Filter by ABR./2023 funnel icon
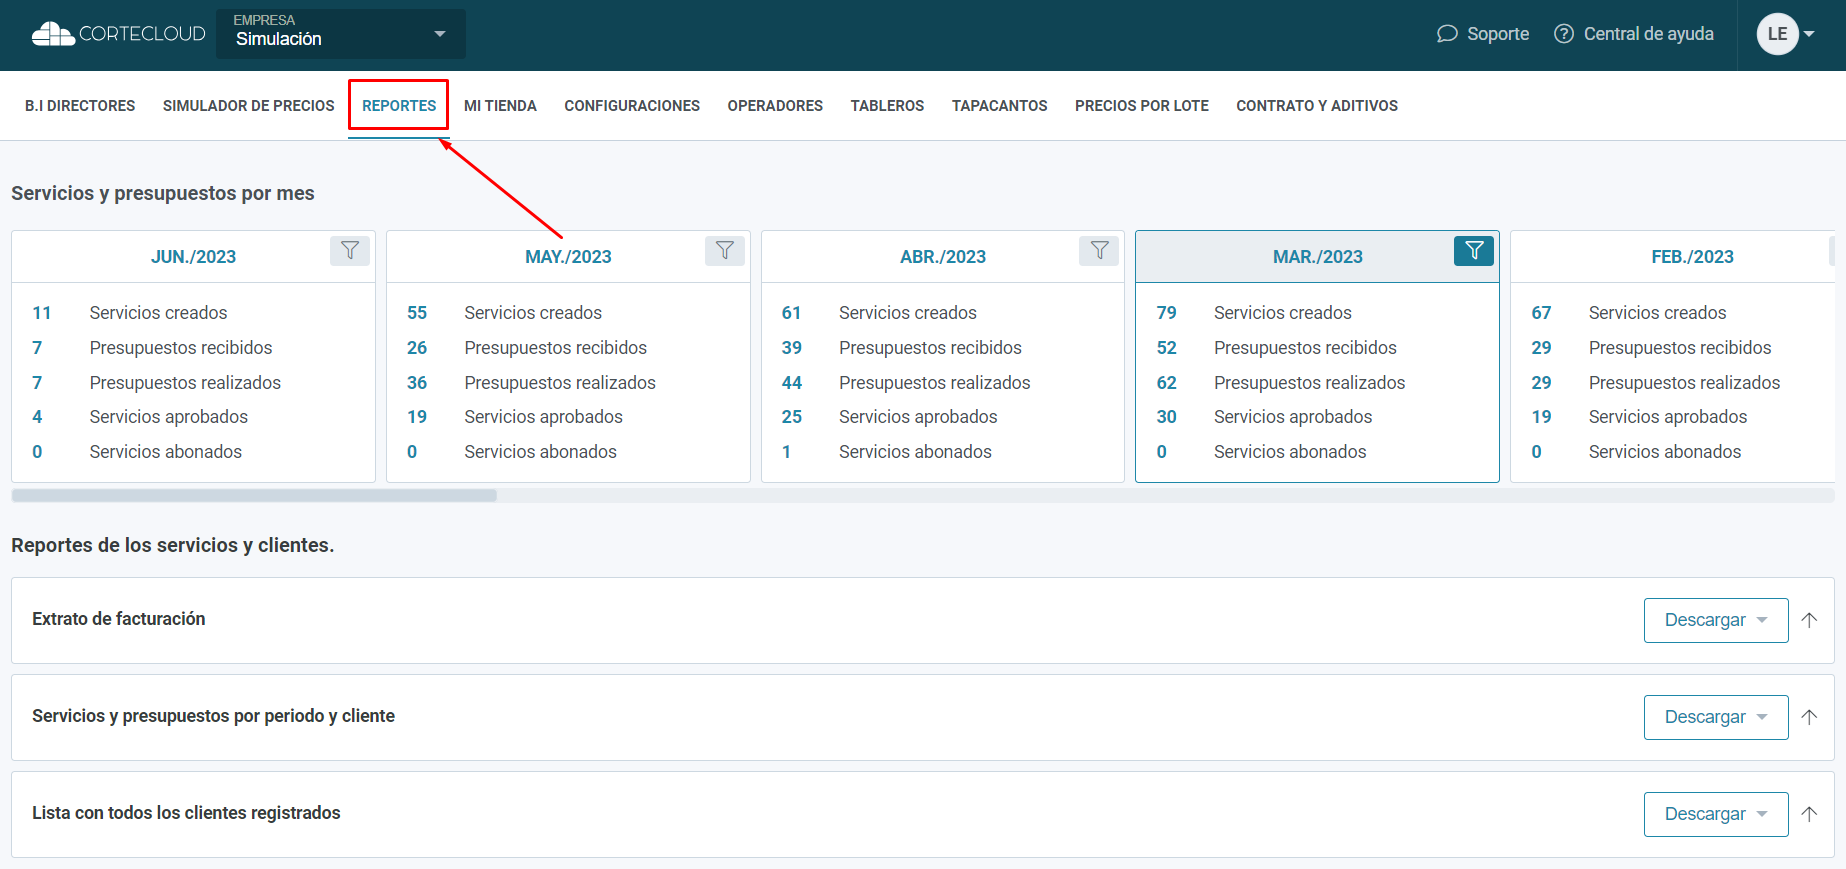 (x=1099, y=250)
